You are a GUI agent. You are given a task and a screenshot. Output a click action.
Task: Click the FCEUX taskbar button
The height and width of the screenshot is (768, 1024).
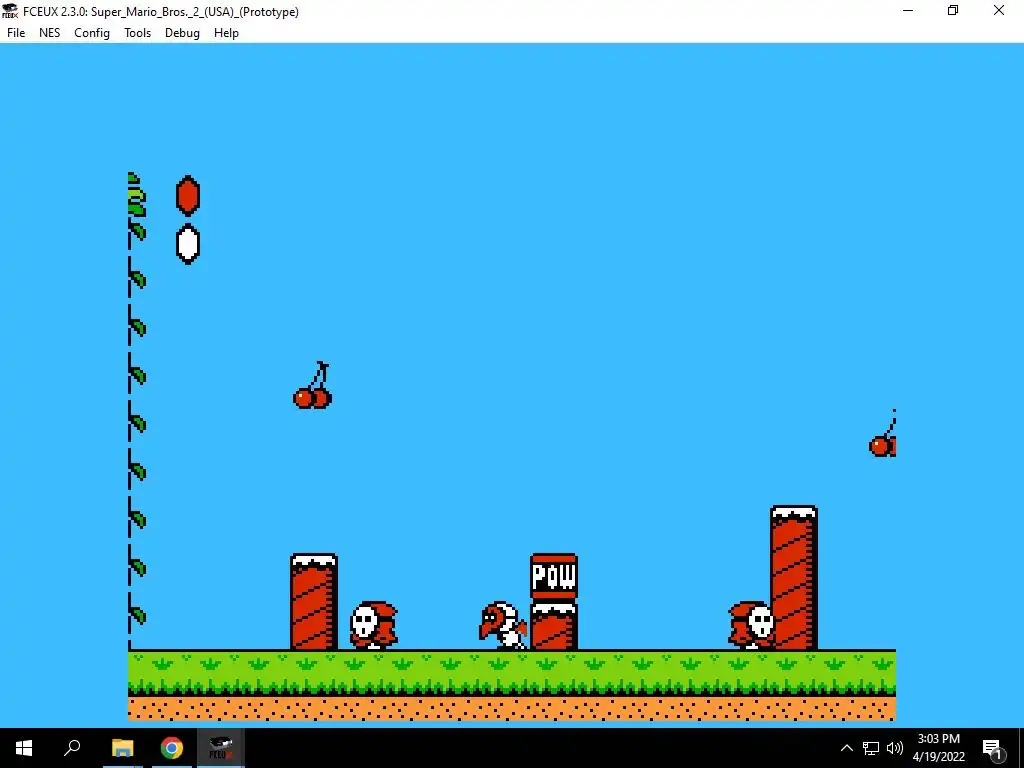point(221,748)
